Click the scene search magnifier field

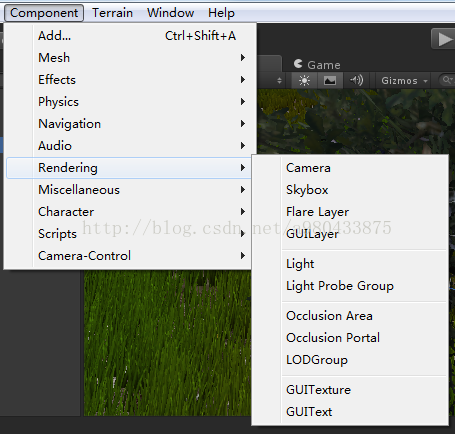[447, 80]
